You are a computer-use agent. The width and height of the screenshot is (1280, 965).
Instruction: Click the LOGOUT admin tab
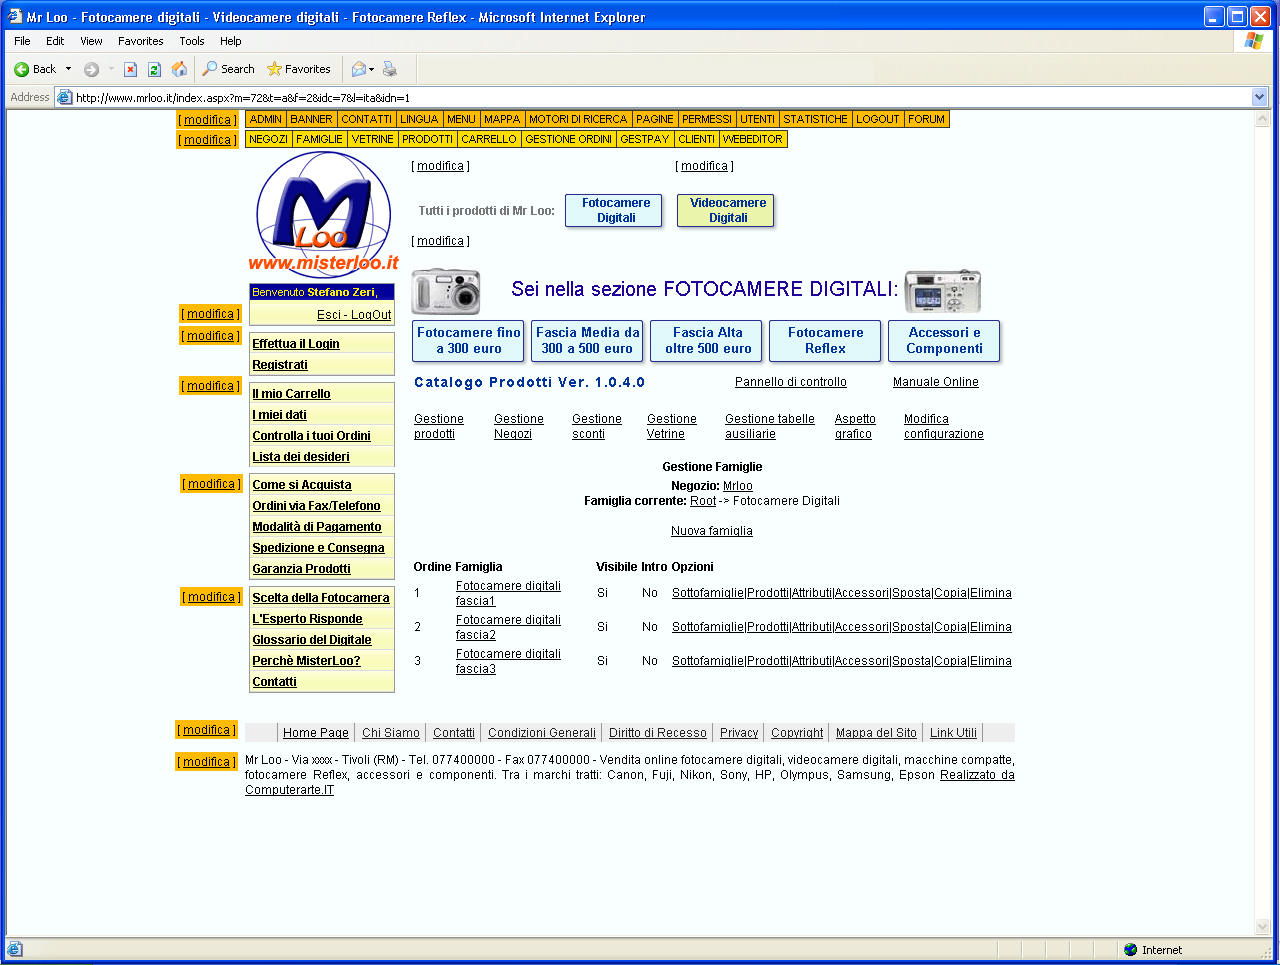[878, 119]
